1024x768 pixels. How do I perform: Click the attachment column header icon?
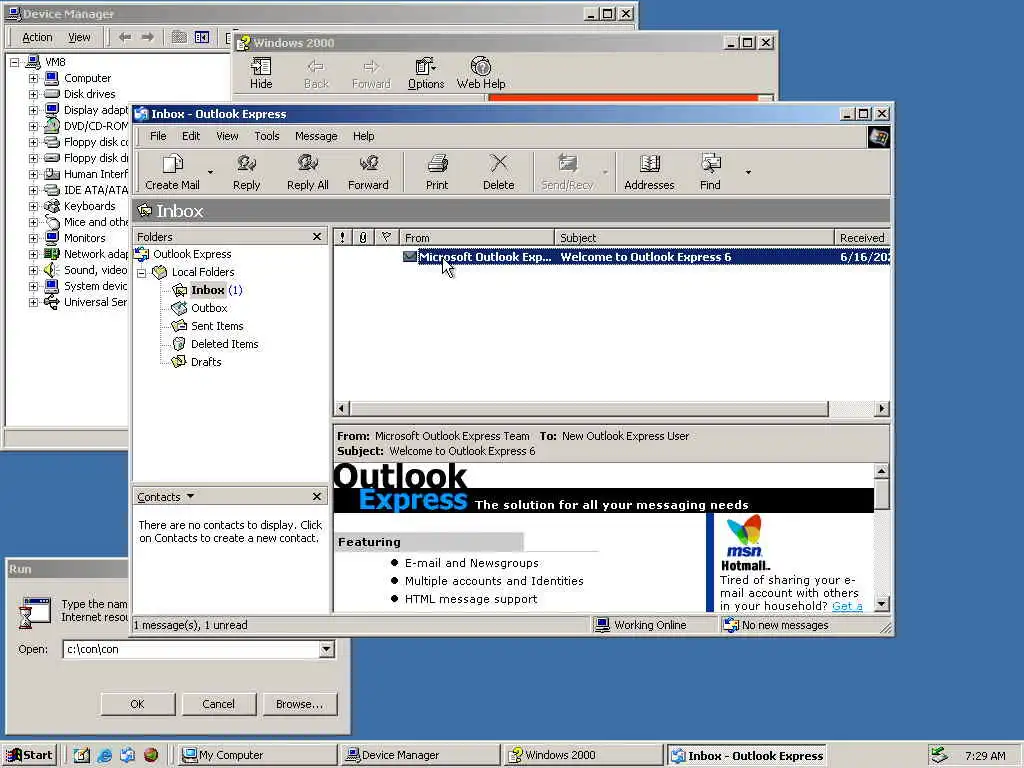point(363,238)
